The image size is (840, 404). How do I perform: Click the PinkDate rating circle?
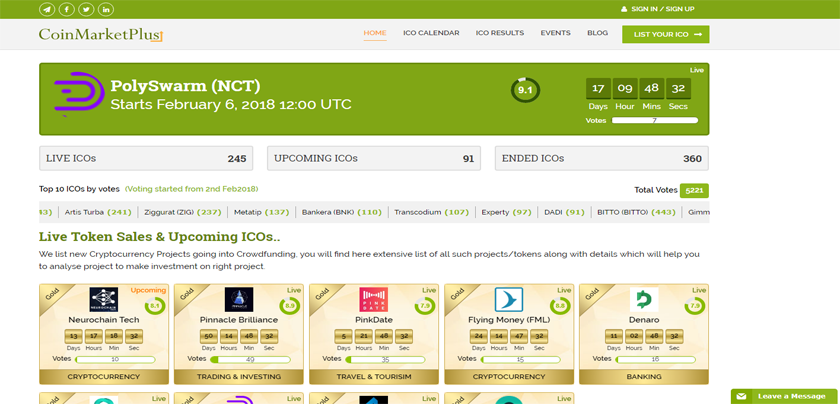click(x=425, y=306)
